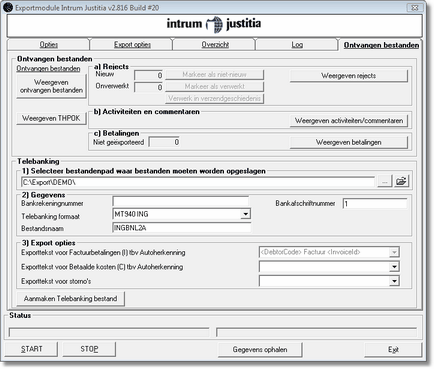This screenshot has height=369, width=434.
Task: Click Gegevens ophalen button
Action: 260,350
